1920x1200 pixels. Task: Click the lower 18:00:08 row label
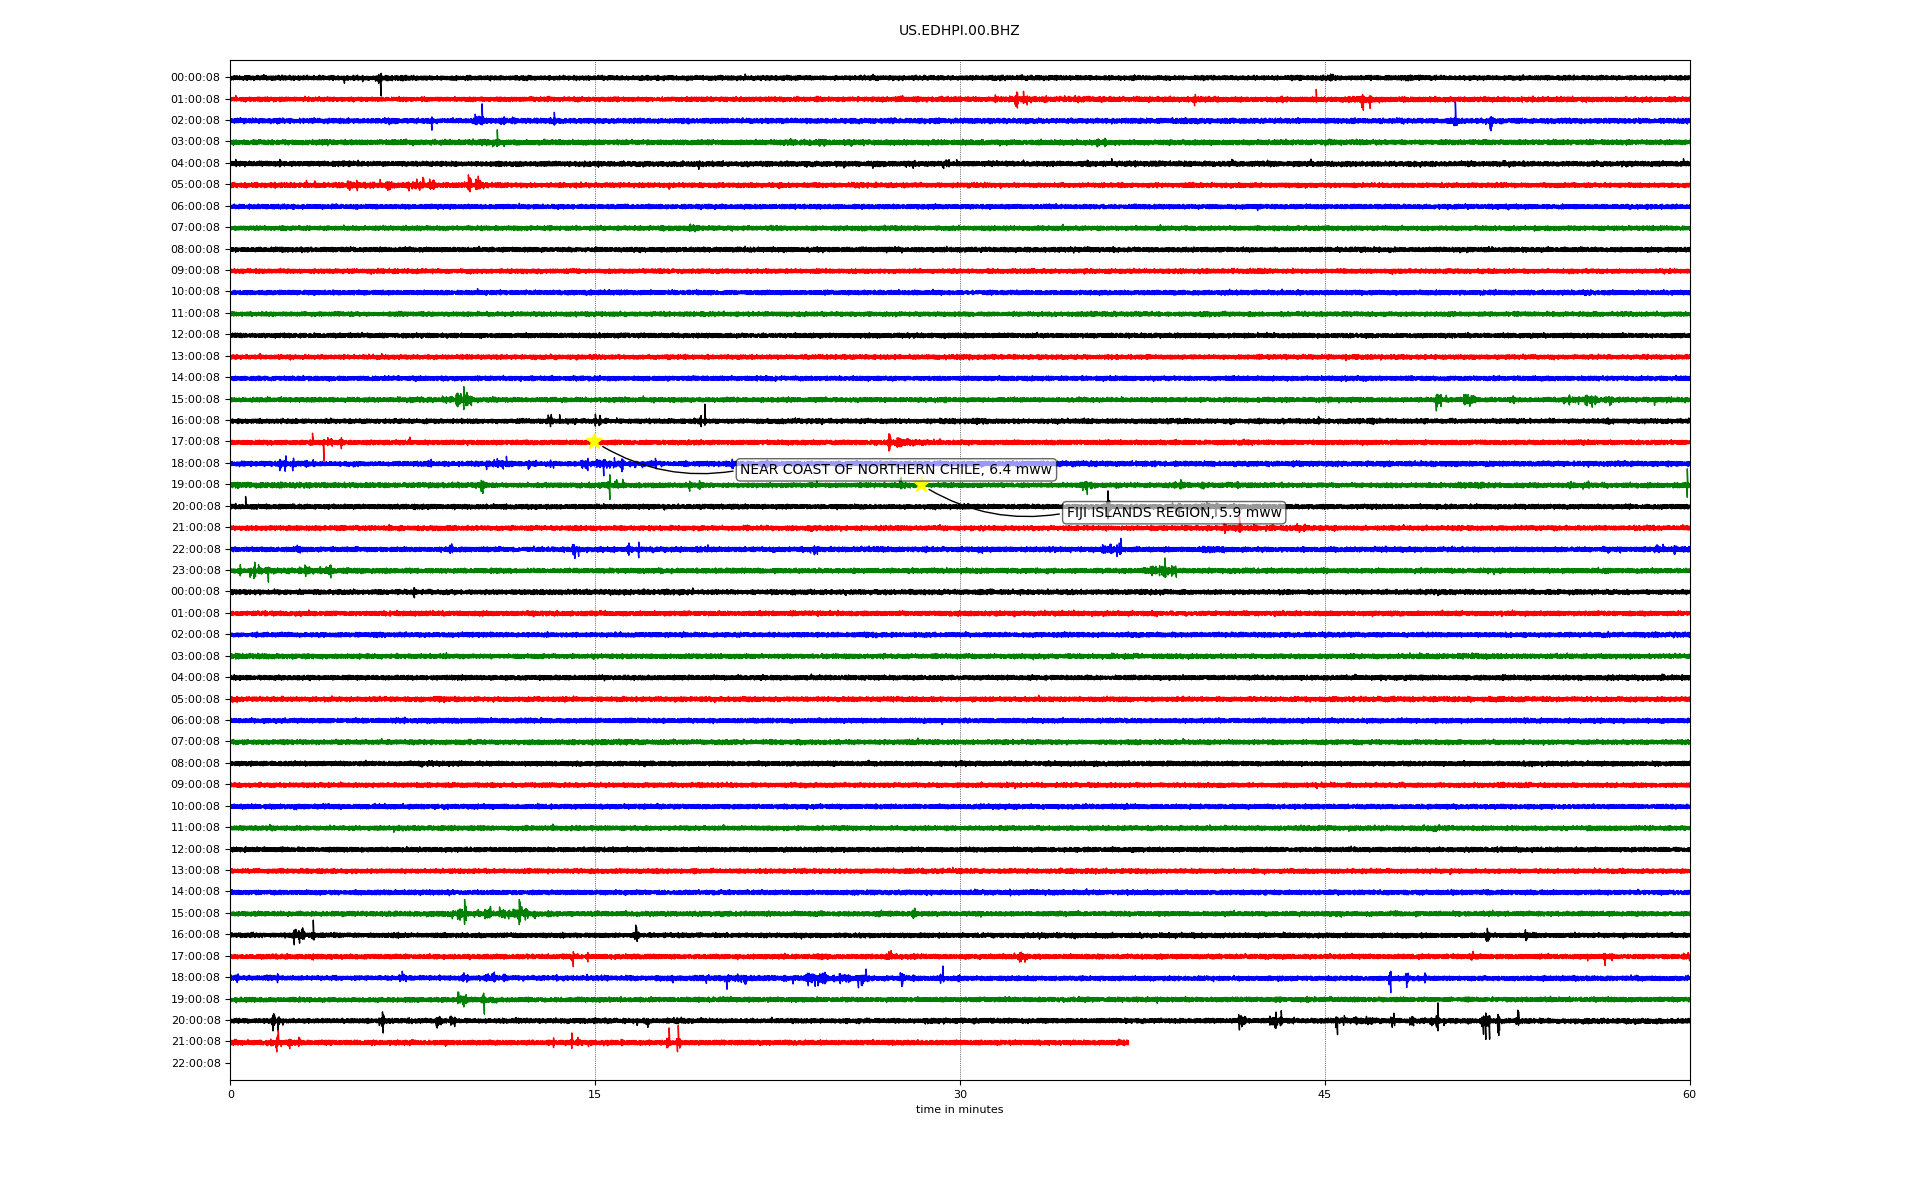point(195,978)
